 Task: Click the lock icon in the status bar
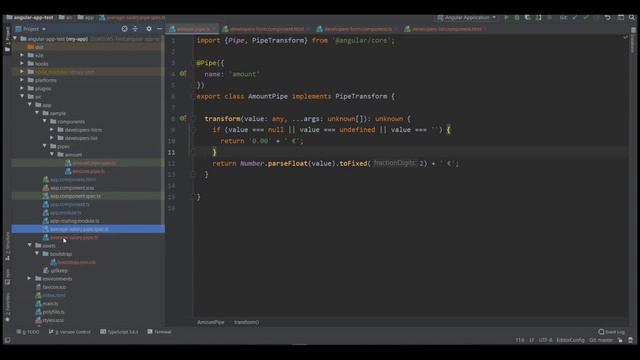[x=620, y=340]
